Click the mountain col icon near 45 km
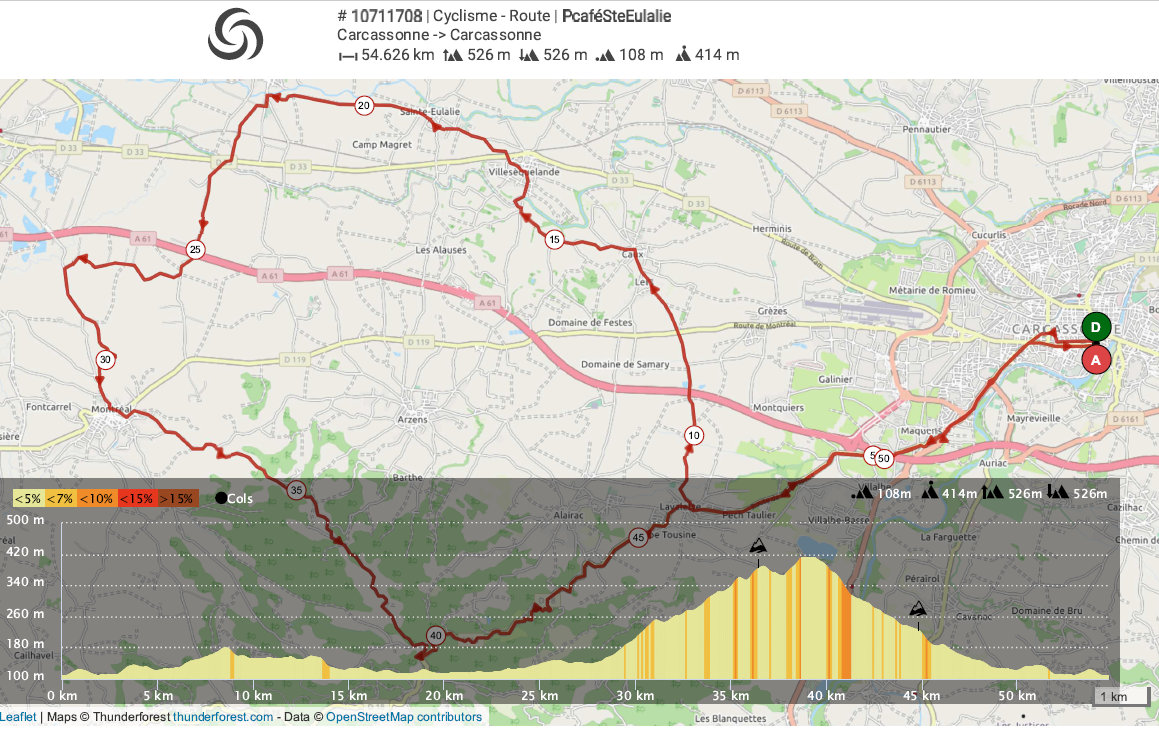The width and height of the screenshot is (1159, 730). [917, 608]
